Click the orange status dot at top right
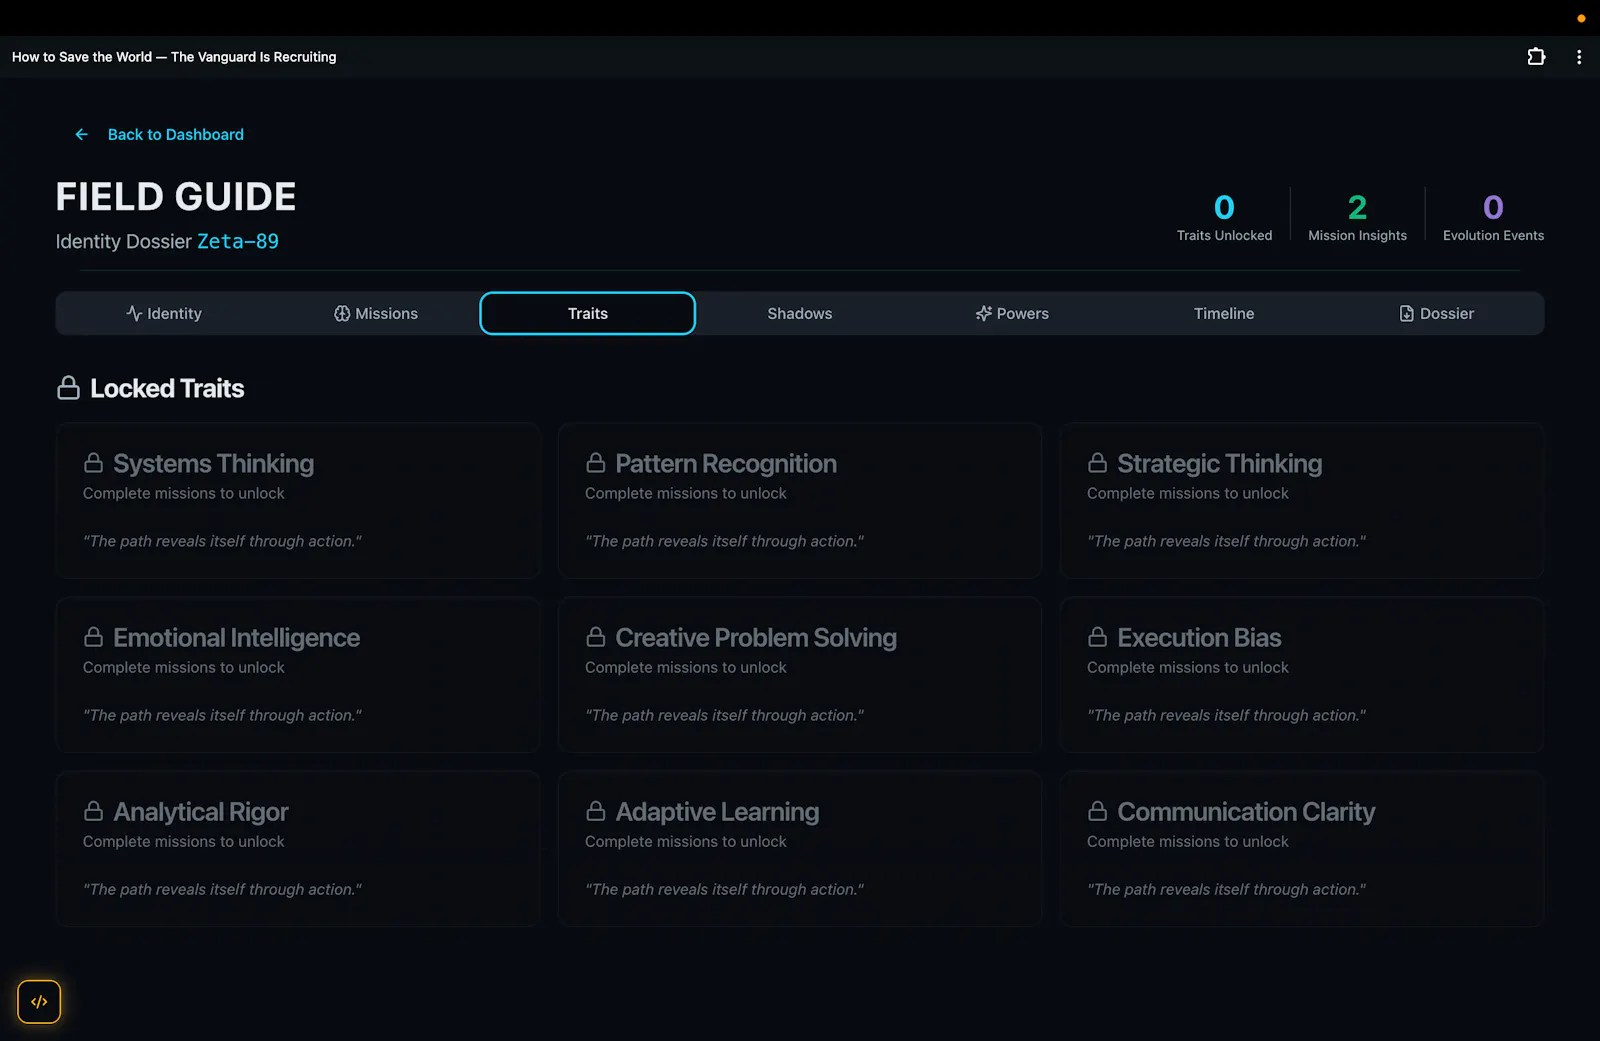The image size is (1600, 1041). tap(1581, 18)
